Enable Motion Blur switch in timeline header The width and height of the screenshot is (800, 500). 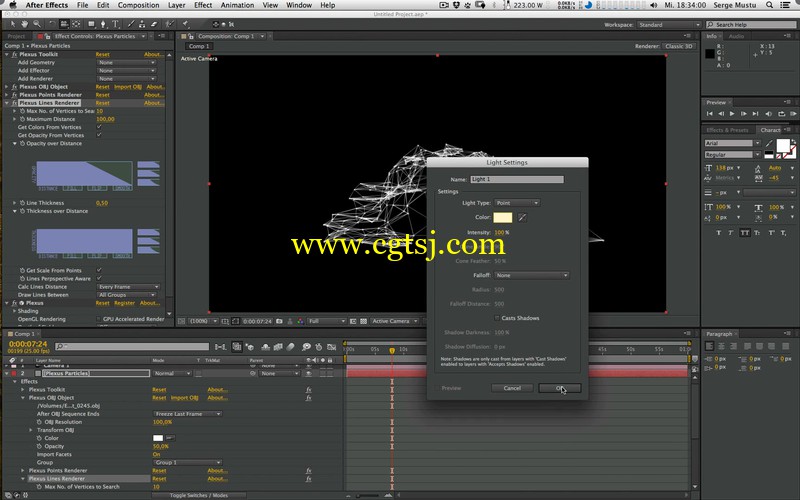pyautogui.click(x=291, y=347)
